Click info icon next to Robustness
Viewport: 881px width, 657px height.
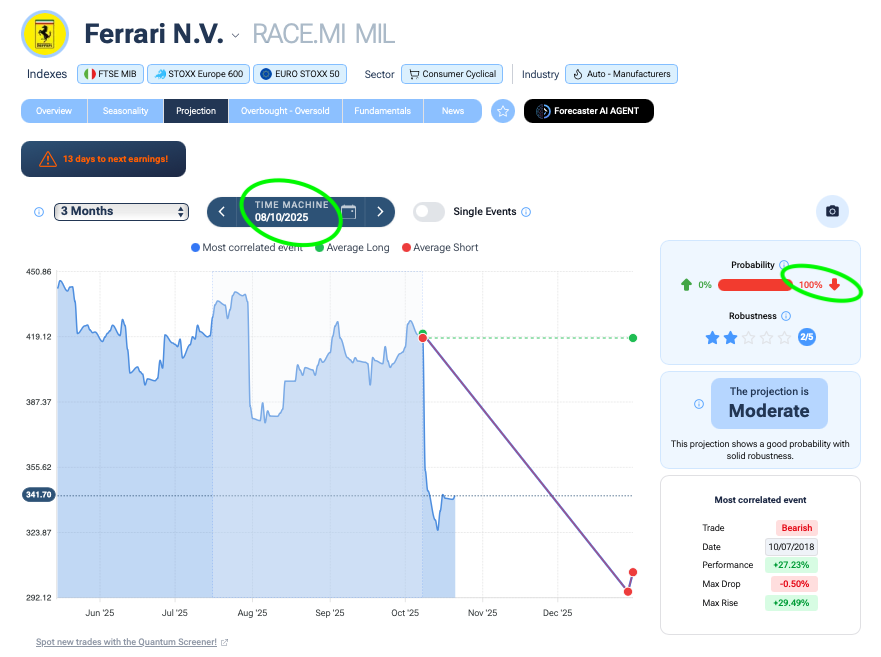(x=784, y=314)
